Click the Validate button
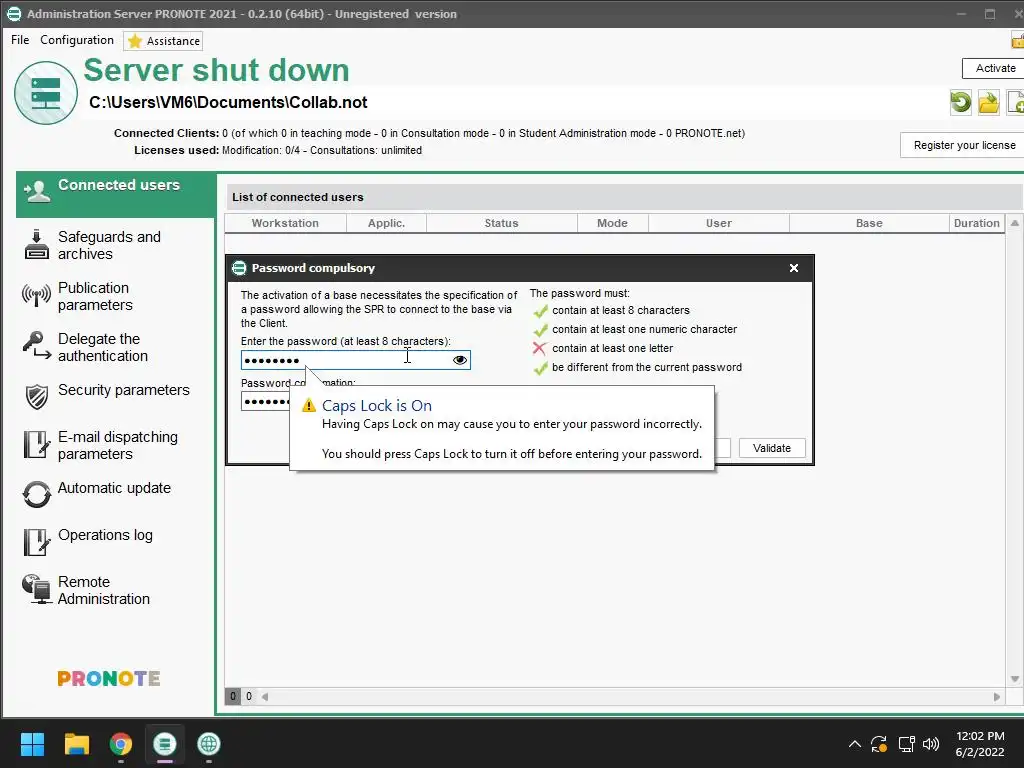The image size is (1024, 768). point(772,448)
